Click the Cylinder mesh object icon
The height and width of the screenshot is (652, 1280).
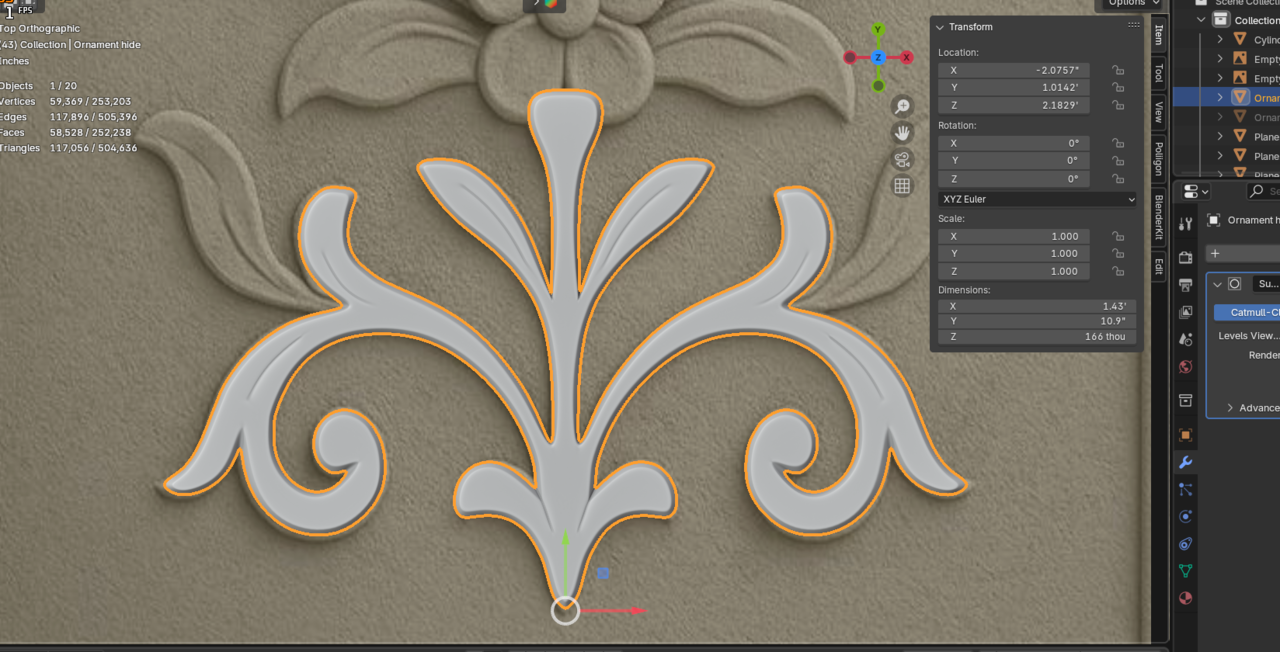pos(1240,40)
